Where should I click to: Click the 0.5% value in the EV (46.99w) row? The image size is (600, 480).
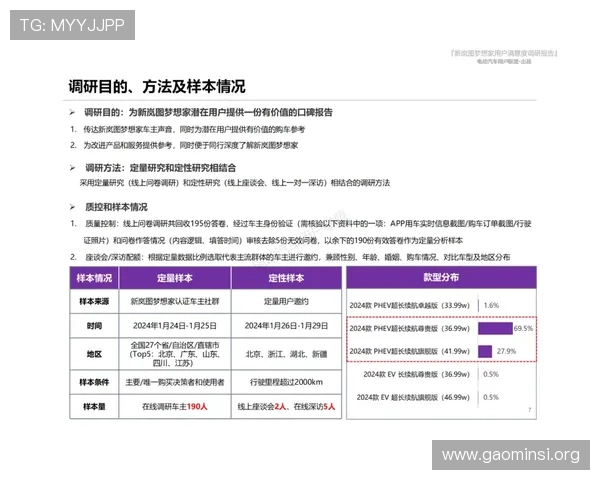click(491, 397)
